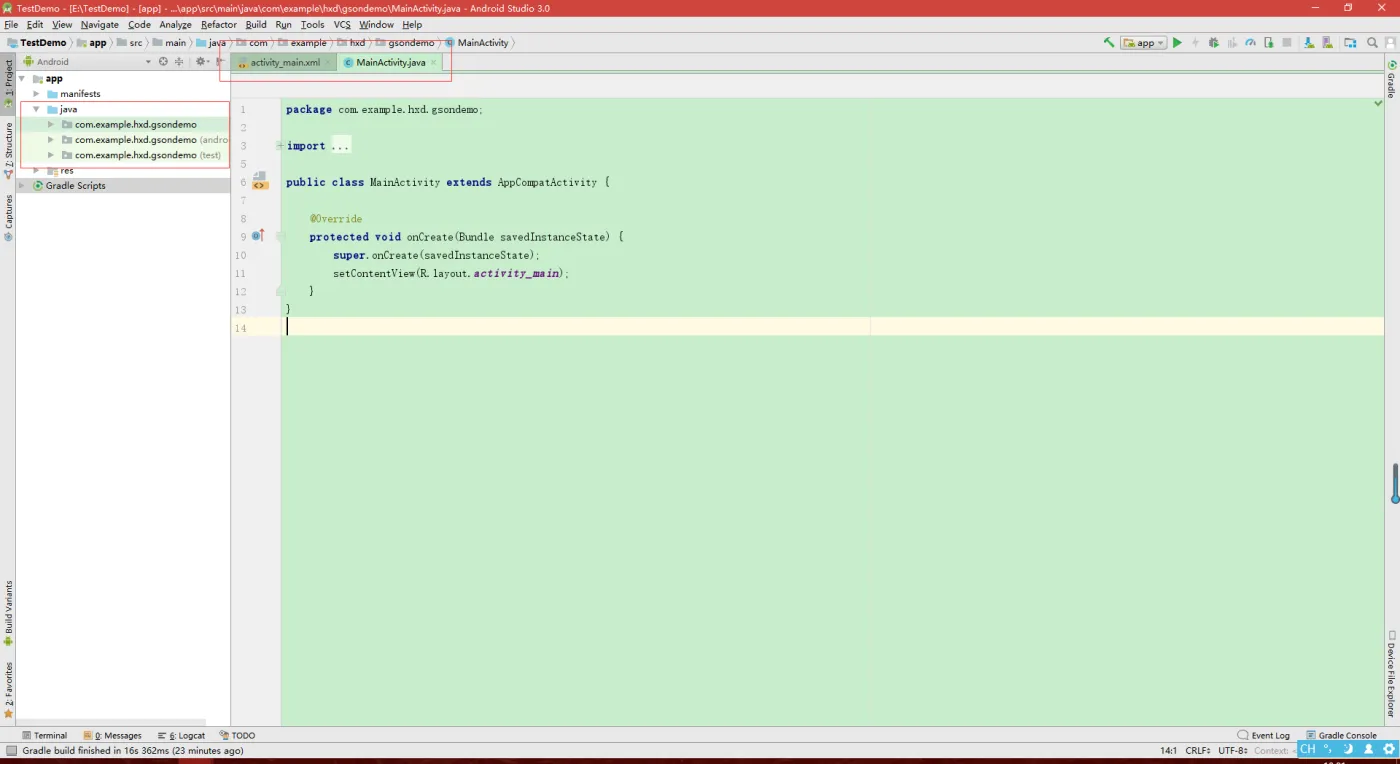Viewport: 1400px width, 764px height.
Task: Hide Project panel with hide icon
Action: click(219, 61)
